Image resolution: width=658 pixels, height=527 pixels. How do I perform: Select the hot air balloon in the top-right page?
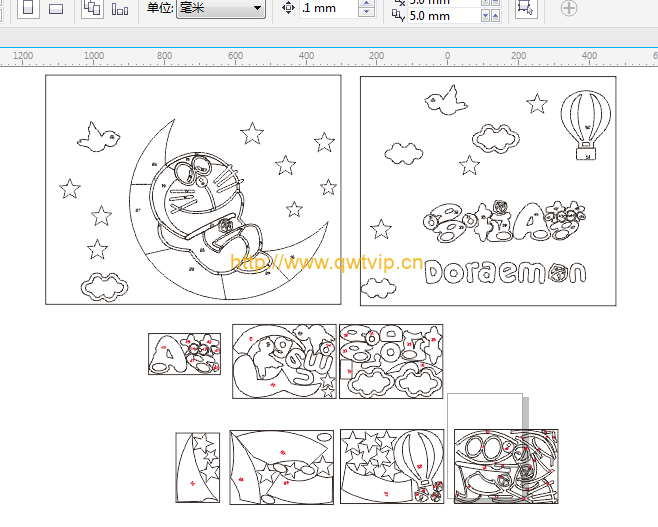click(x=586, y=125)
